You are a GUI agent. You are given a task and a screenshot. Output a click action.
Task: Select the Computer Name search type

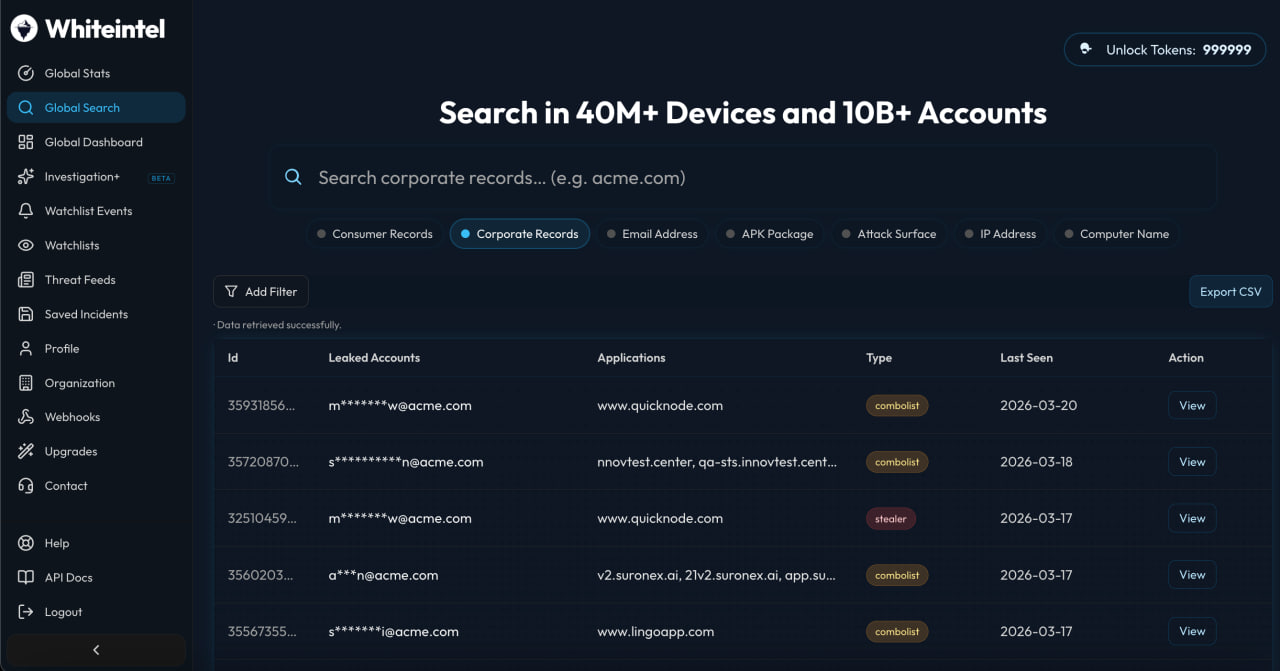tap(1116, 234)
